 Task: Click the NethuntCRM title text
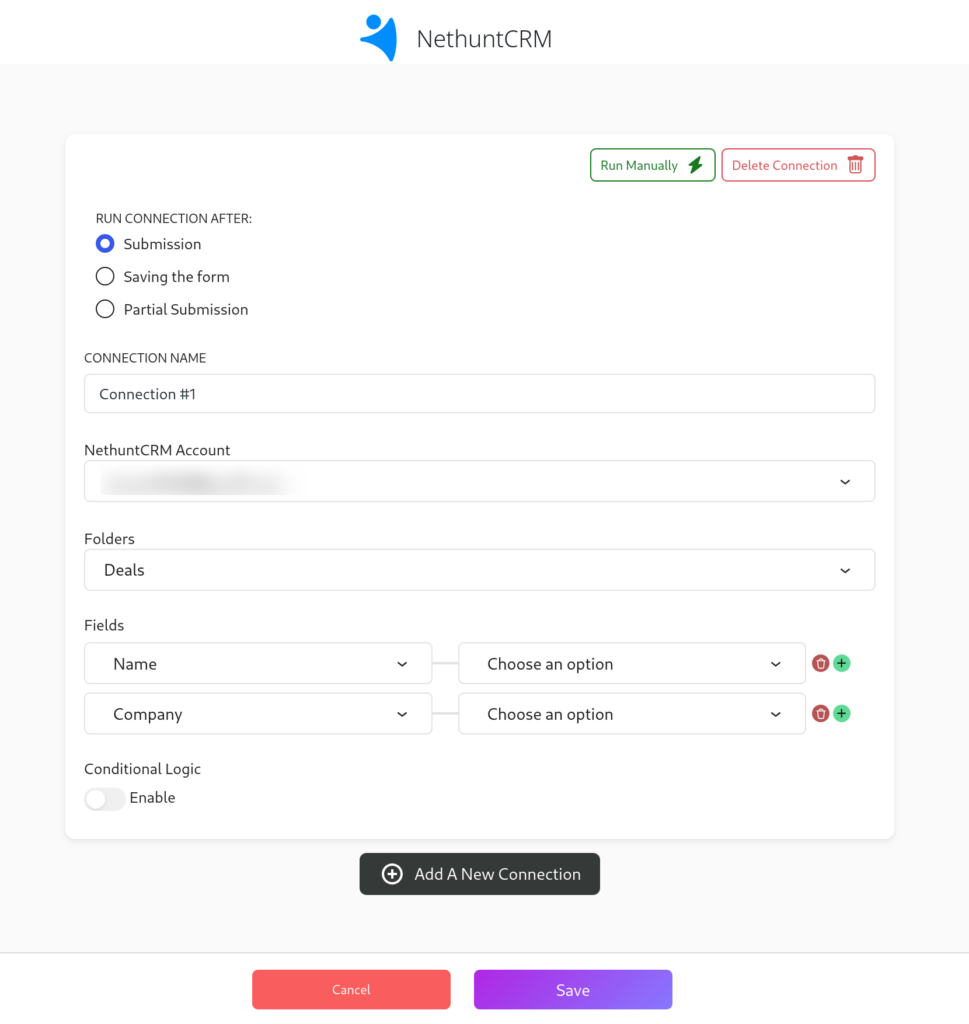click(x=484, y=39)
